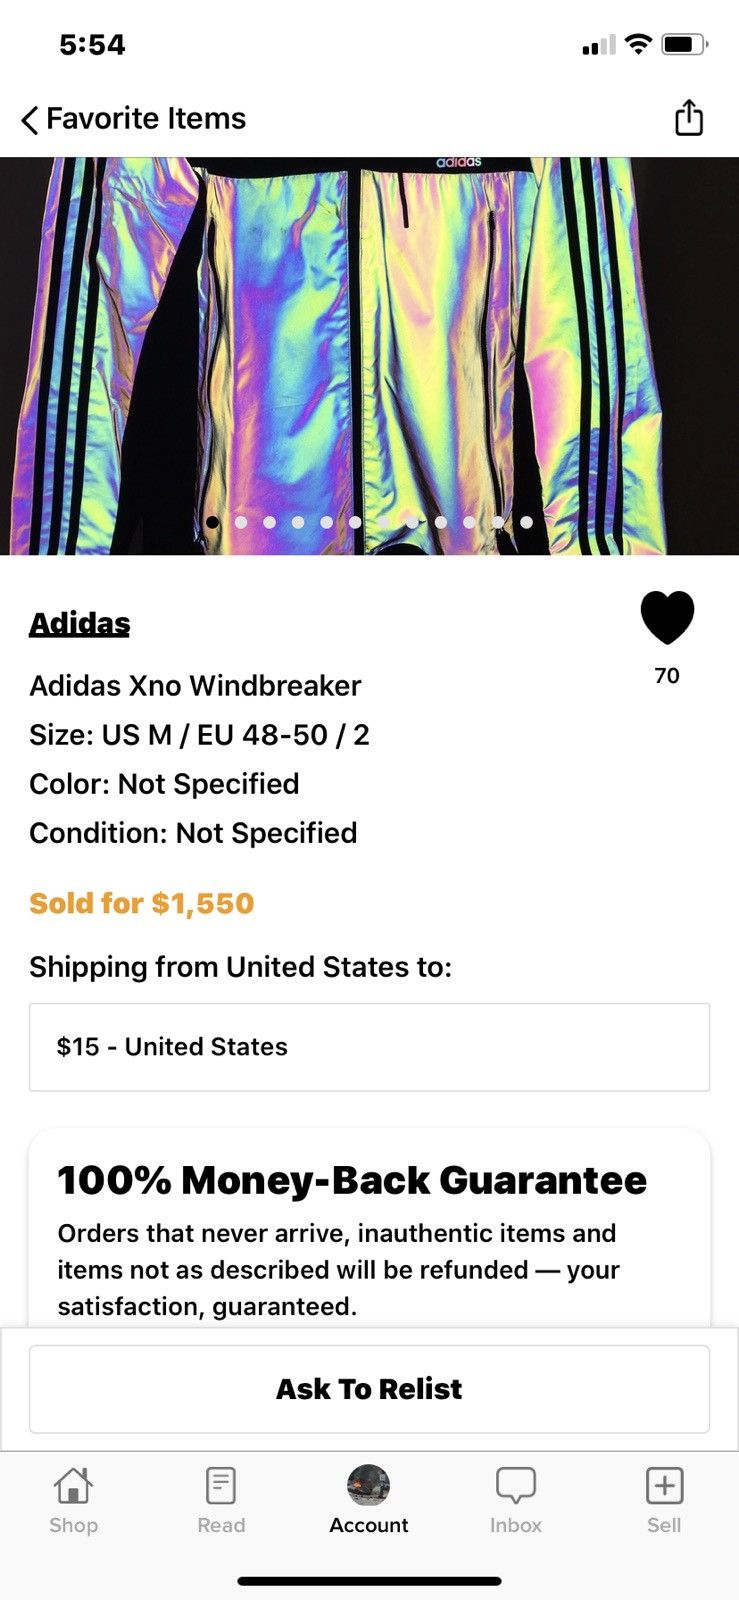
Task: Tap the back chevron beside Favorite Items
Action: click(29, 120)
